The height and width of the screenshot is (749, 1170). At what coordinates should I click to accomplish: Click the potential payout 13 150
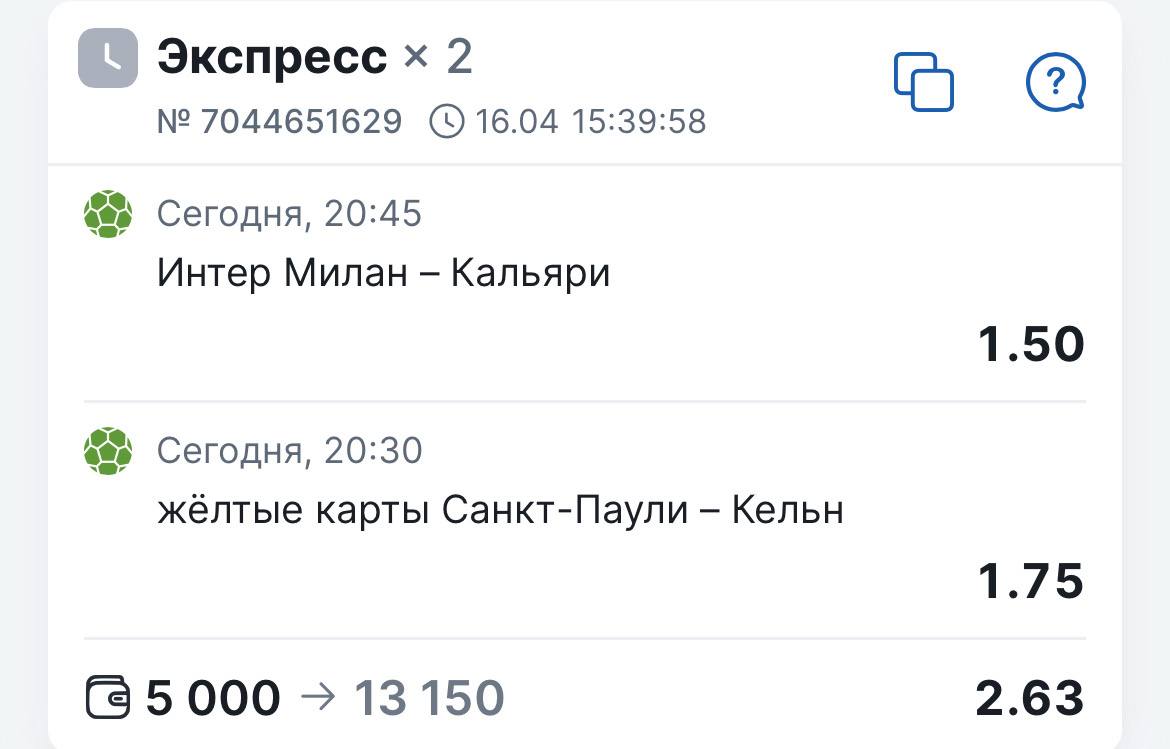429,698
